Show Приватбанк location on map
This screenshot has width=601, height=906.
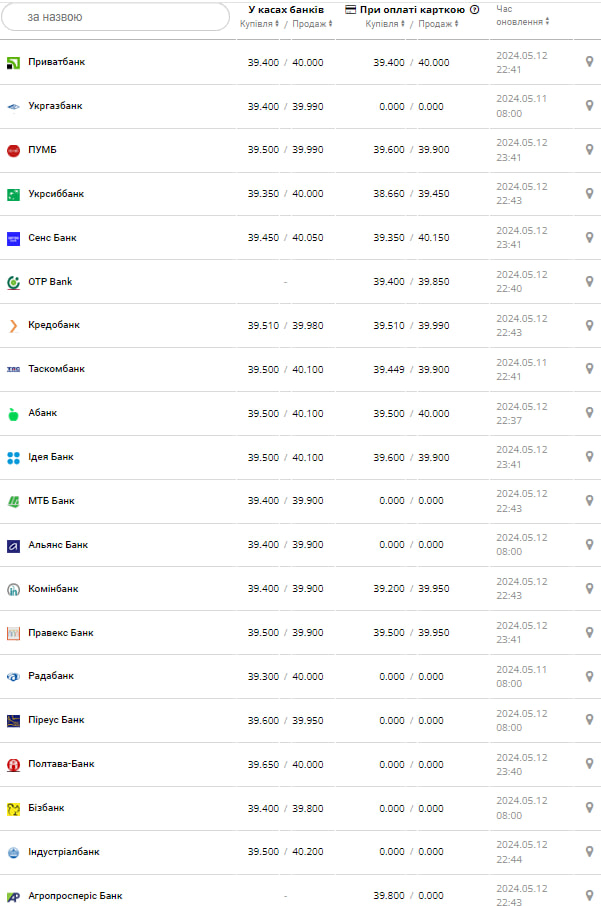pos(589,62)
